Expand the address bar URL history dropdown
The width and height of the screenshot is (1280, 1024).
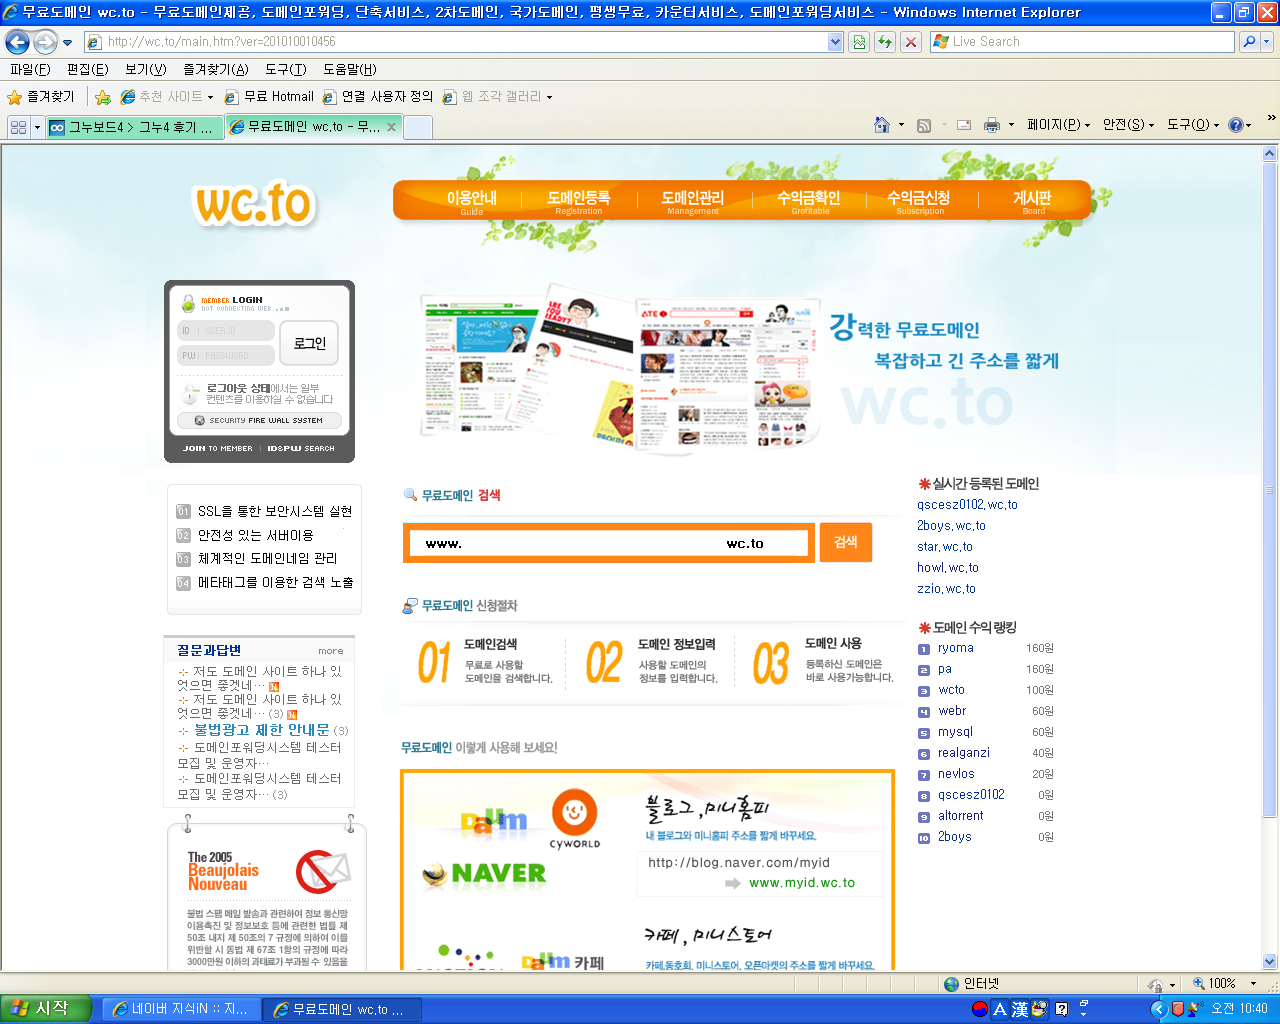tap(836, 42)
